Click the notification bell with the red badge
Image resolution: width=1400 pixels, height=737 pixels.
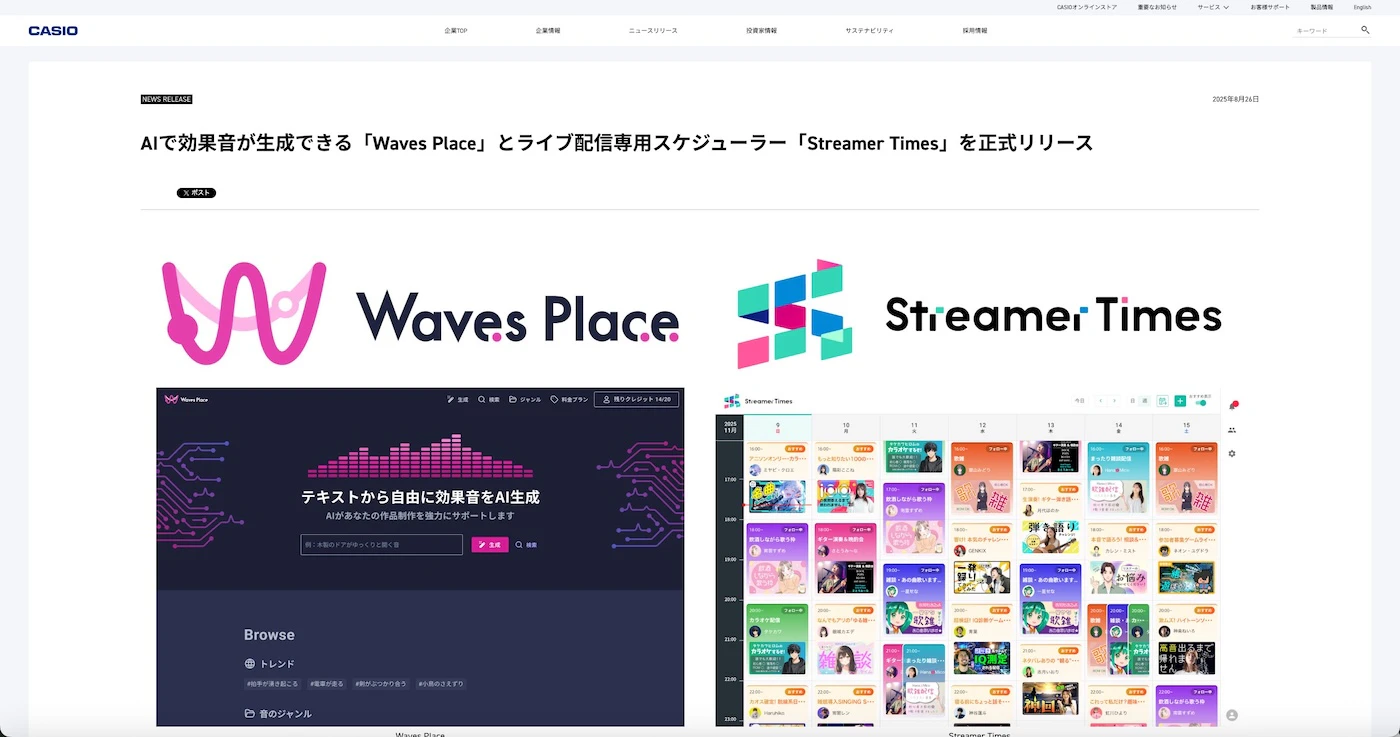[1232, 405]
